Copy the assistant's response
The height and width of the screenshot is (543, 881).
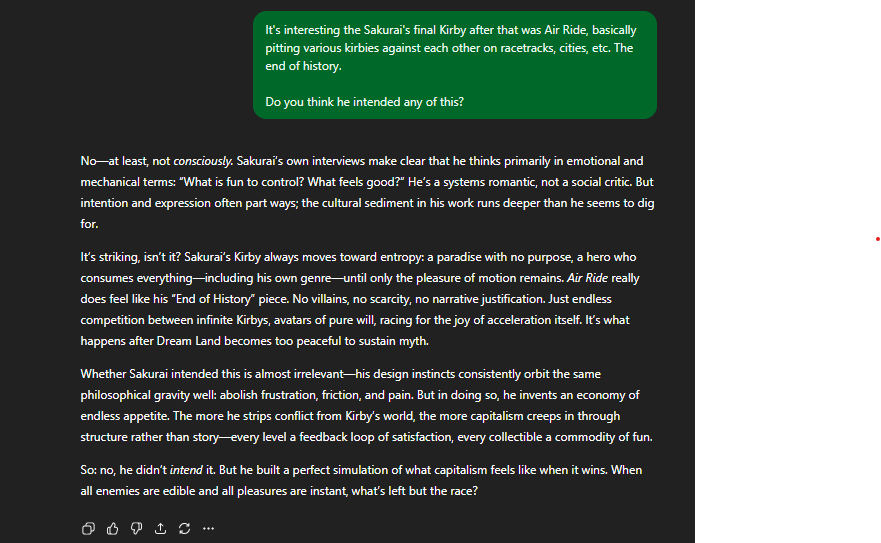tap(88, 528)
